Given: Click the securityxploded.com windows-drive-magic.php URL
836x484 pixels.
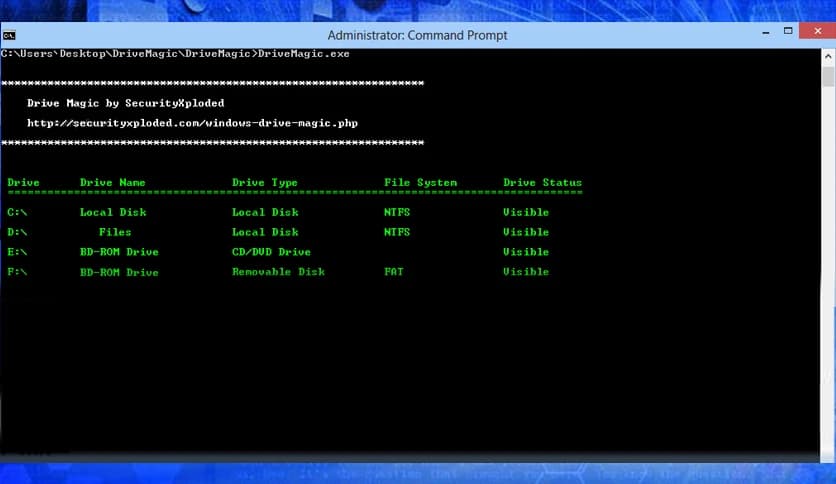Looking at the screenshot, I should tap(192, 123).
